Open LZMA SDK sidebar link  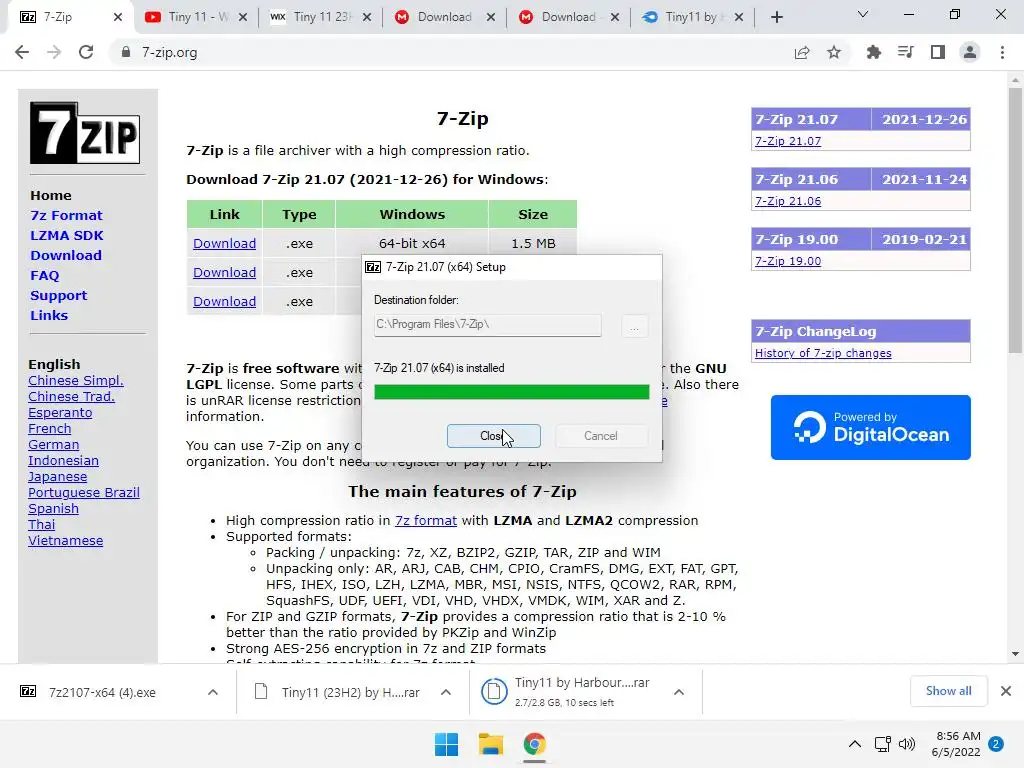67,235
